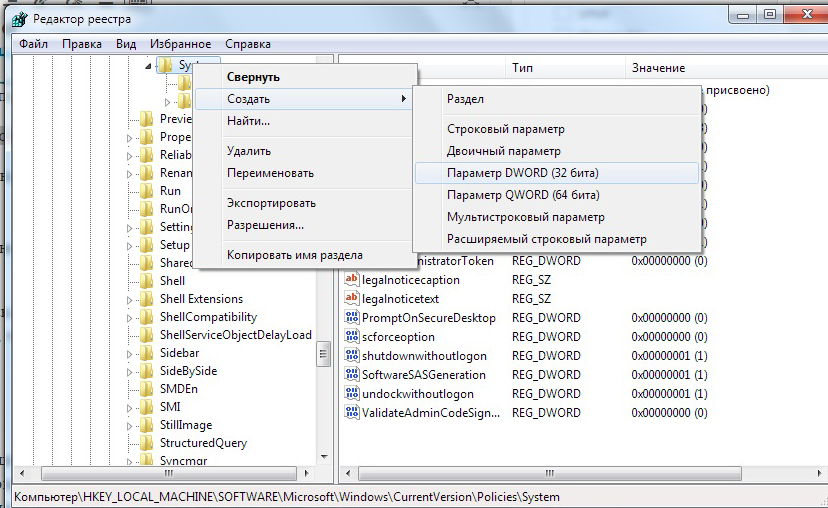Expand the SMI key
The height and width of the screenshot is (508, 828).
(129, 408)
